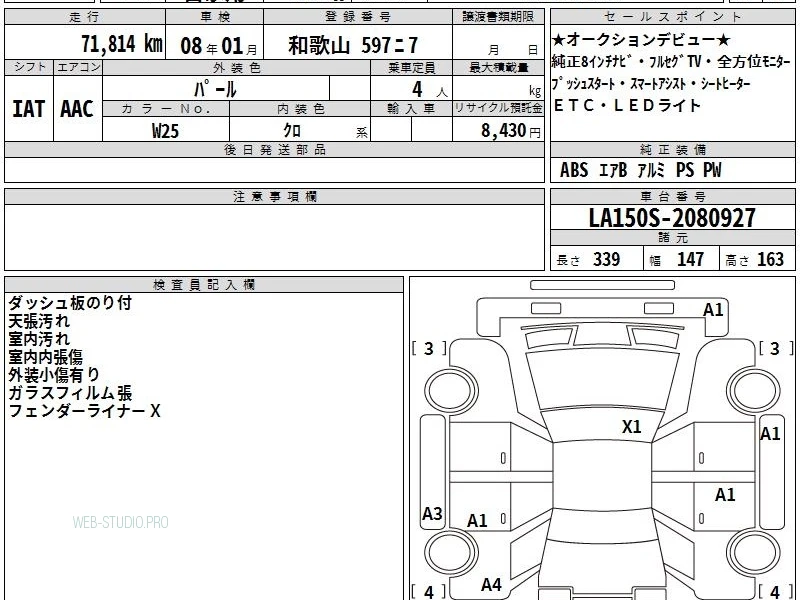
Task: Select the mileage value 71,814 km
Action: (x=122, y=44)
